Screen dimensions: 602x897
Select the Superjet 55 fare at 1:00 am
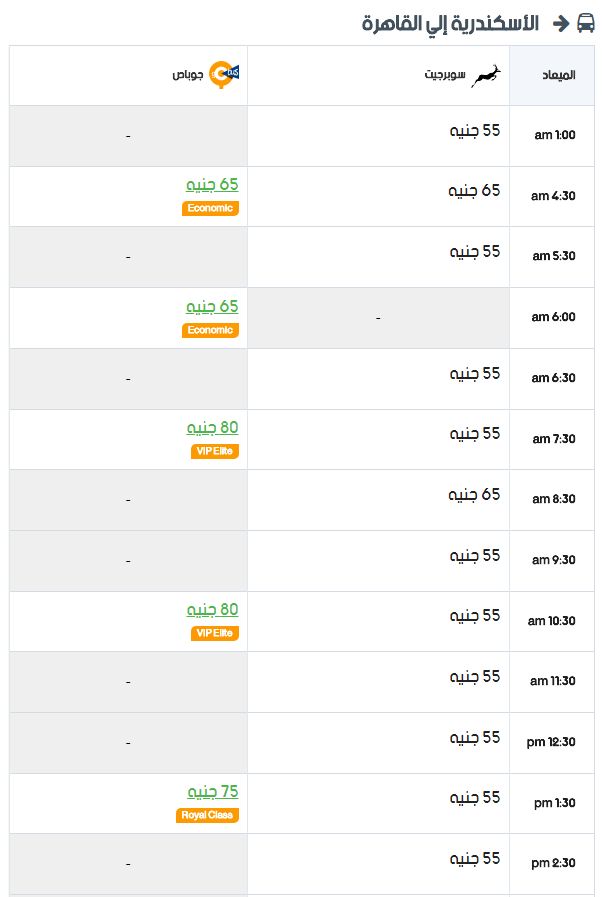(x=475, y=130)
